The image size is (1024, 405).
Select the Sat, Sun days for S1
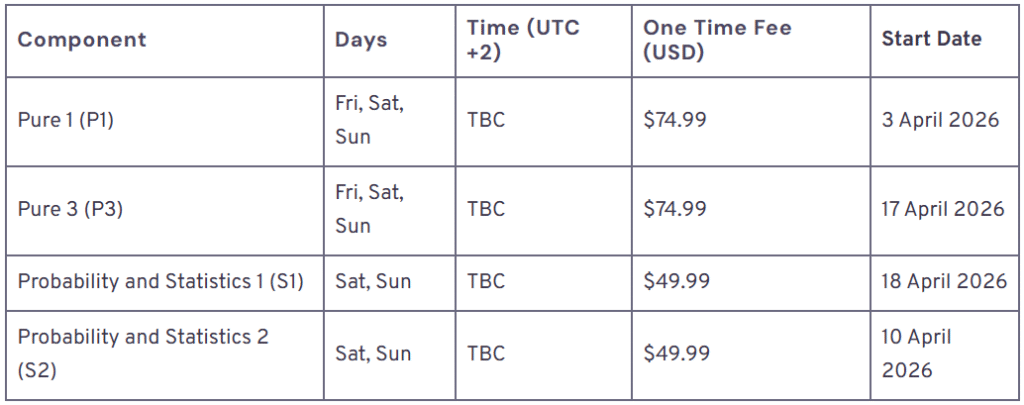[x=373, y=281]
